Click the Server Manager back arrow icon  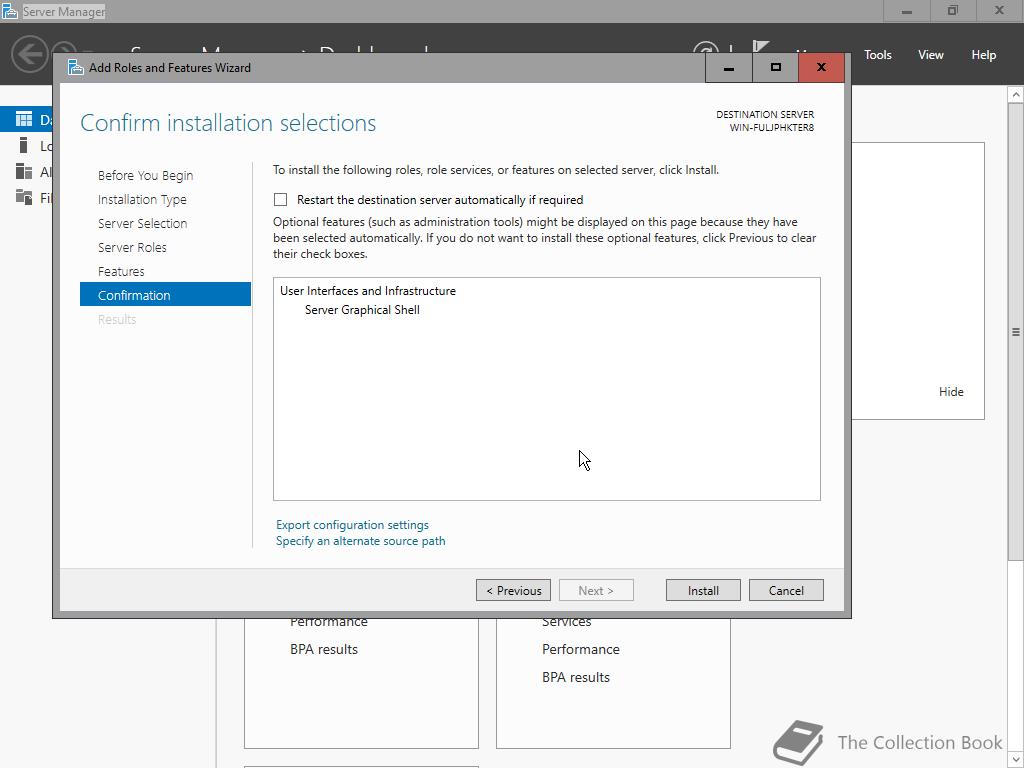tap(30, 54)
